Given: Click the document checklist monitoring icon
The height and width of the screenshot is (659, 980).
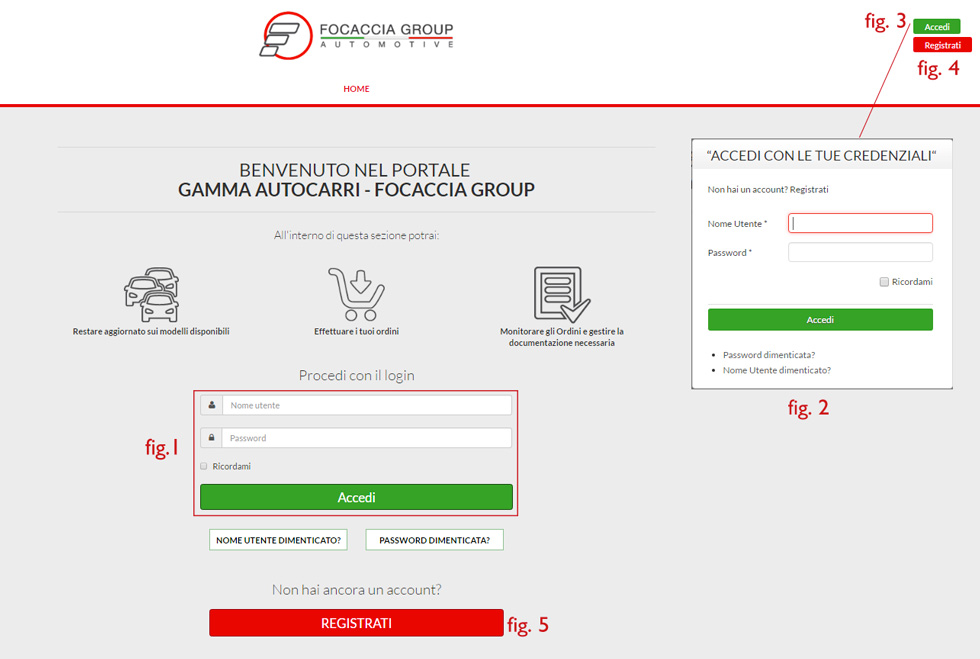Looking at the screenshot, I should pyautogui.click(x=561, y=294).
